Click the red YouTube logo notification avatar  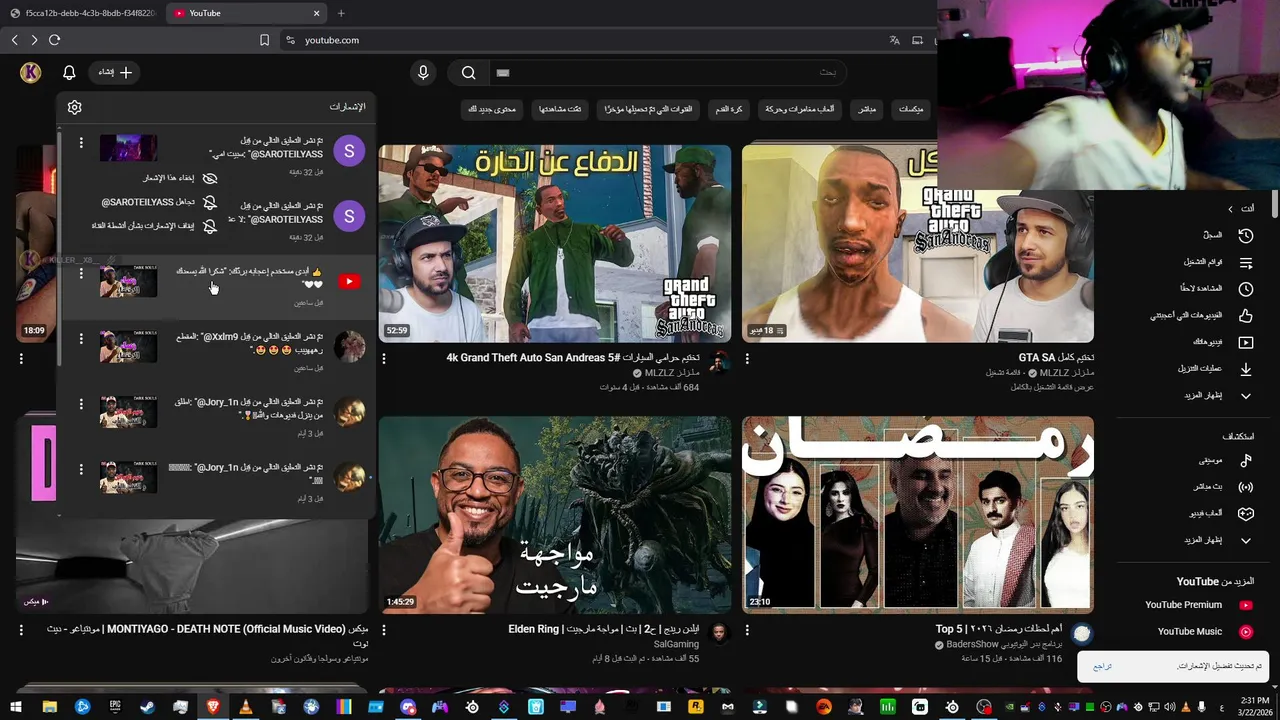coord(349,282)
